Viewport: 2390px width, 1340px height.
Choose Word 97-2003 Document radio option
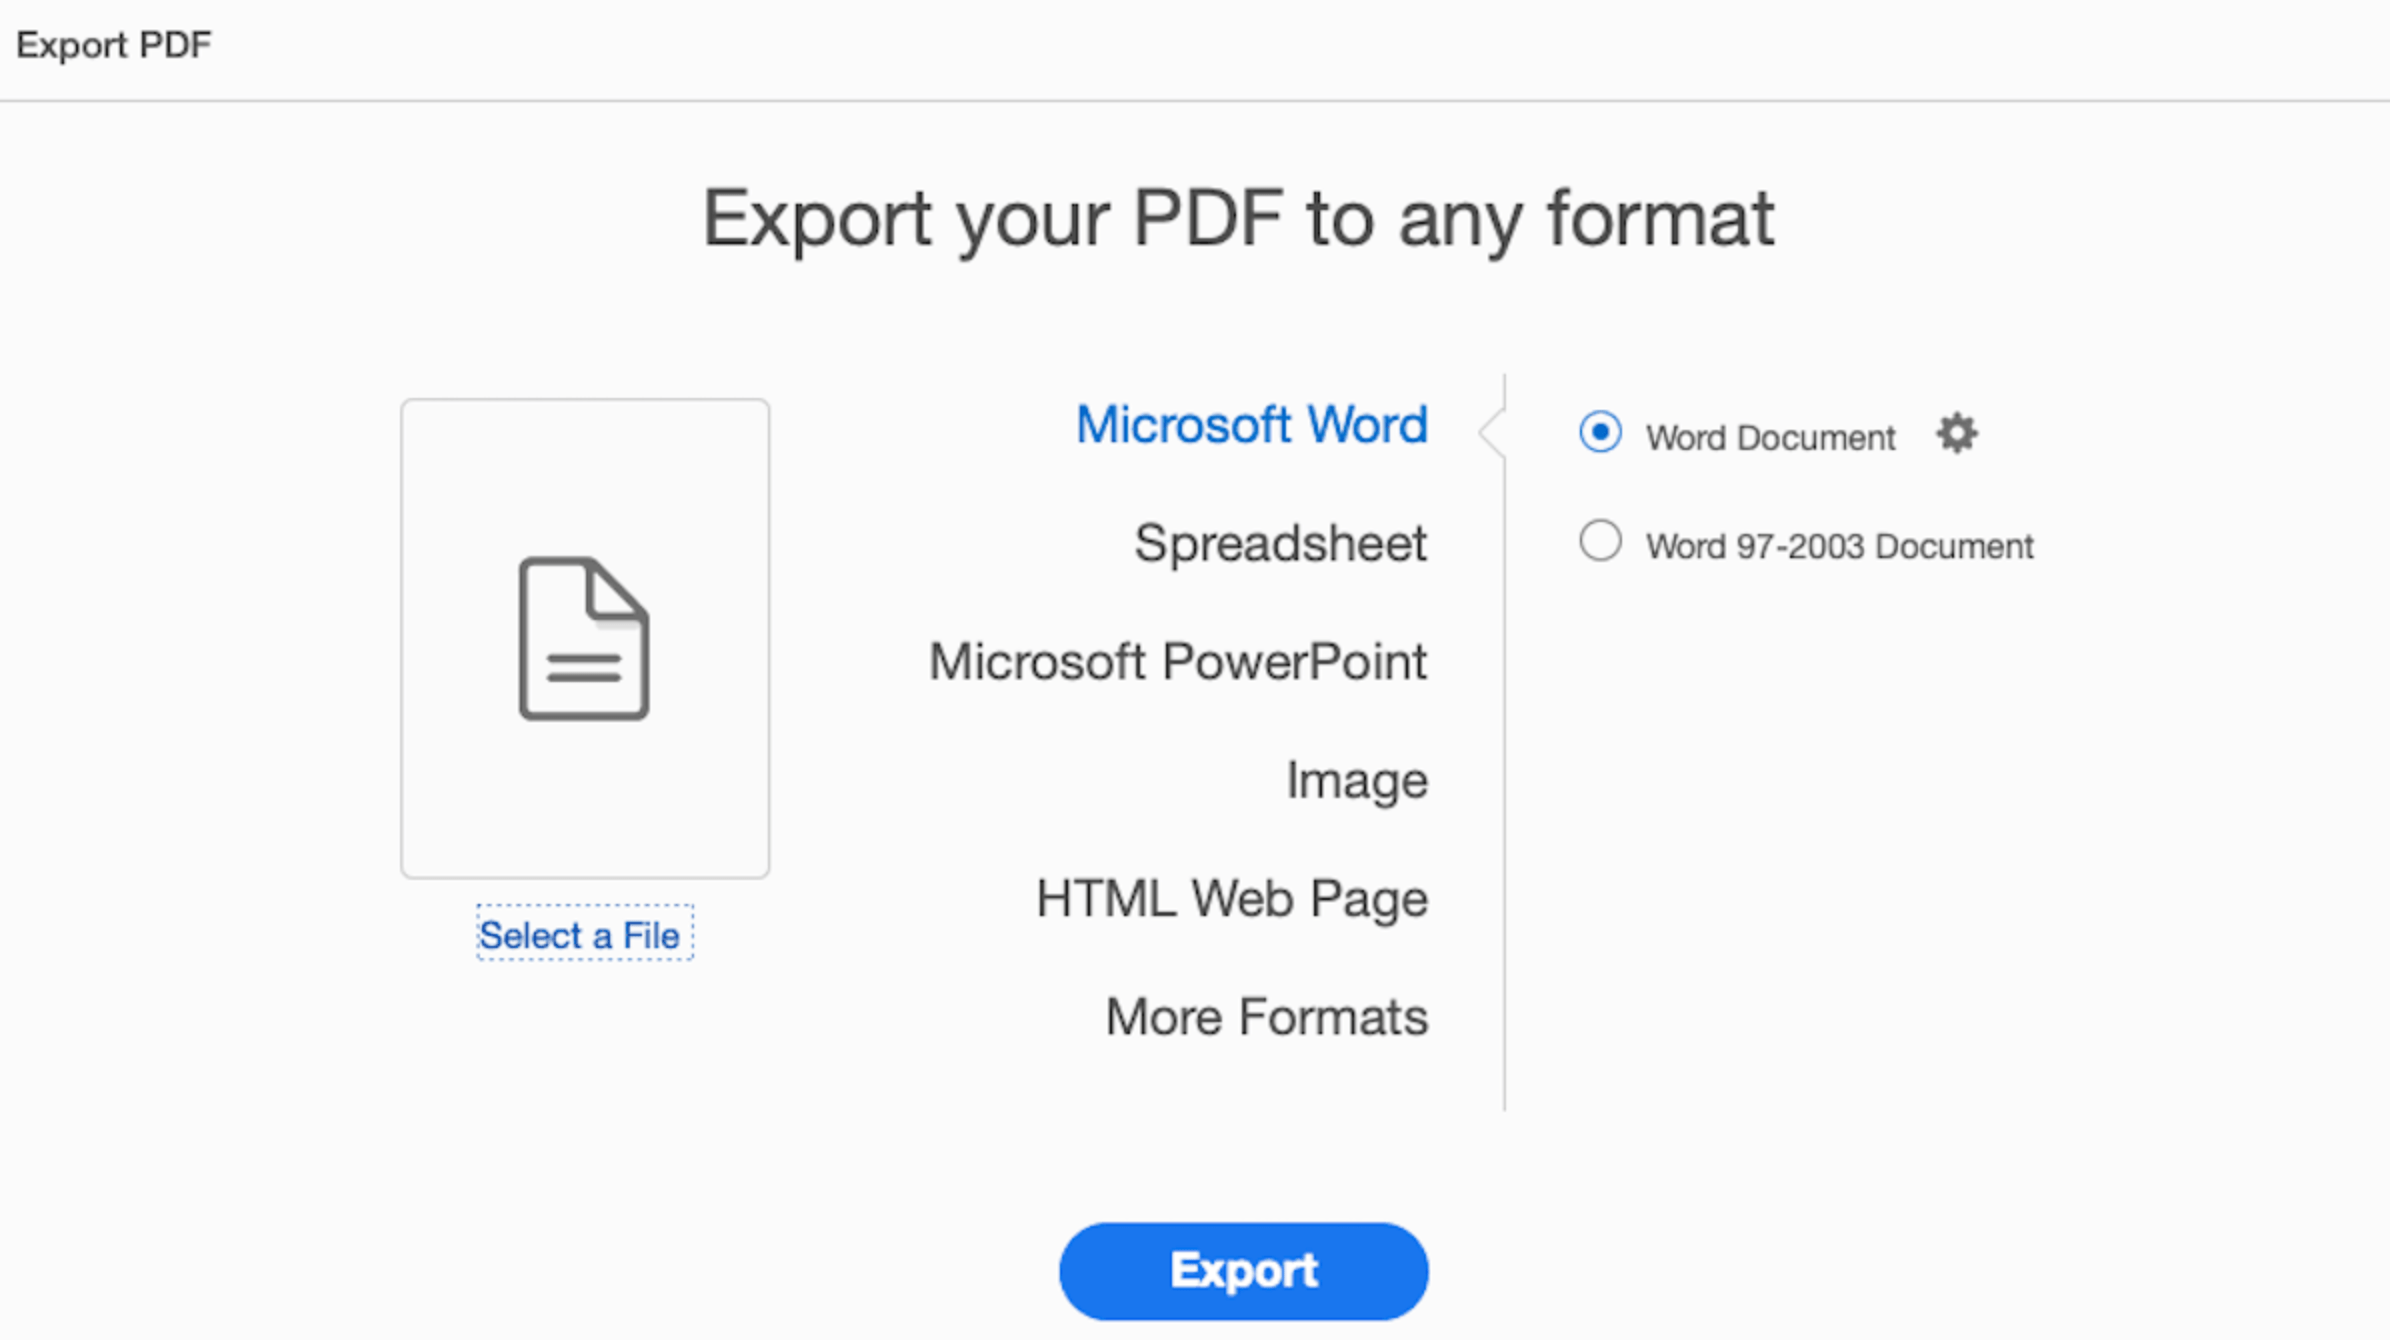pyautogui.click(x=1600, y=542)
